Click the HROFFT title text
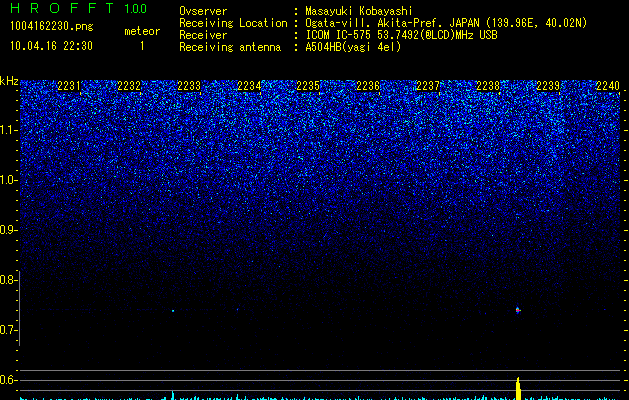The width and height of the screenshot is (629, 400). point(62,8)
